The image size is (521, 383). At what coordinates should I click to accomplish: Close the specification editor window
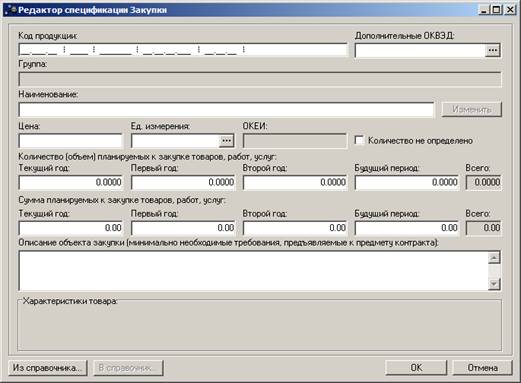(x=510, y=10)
